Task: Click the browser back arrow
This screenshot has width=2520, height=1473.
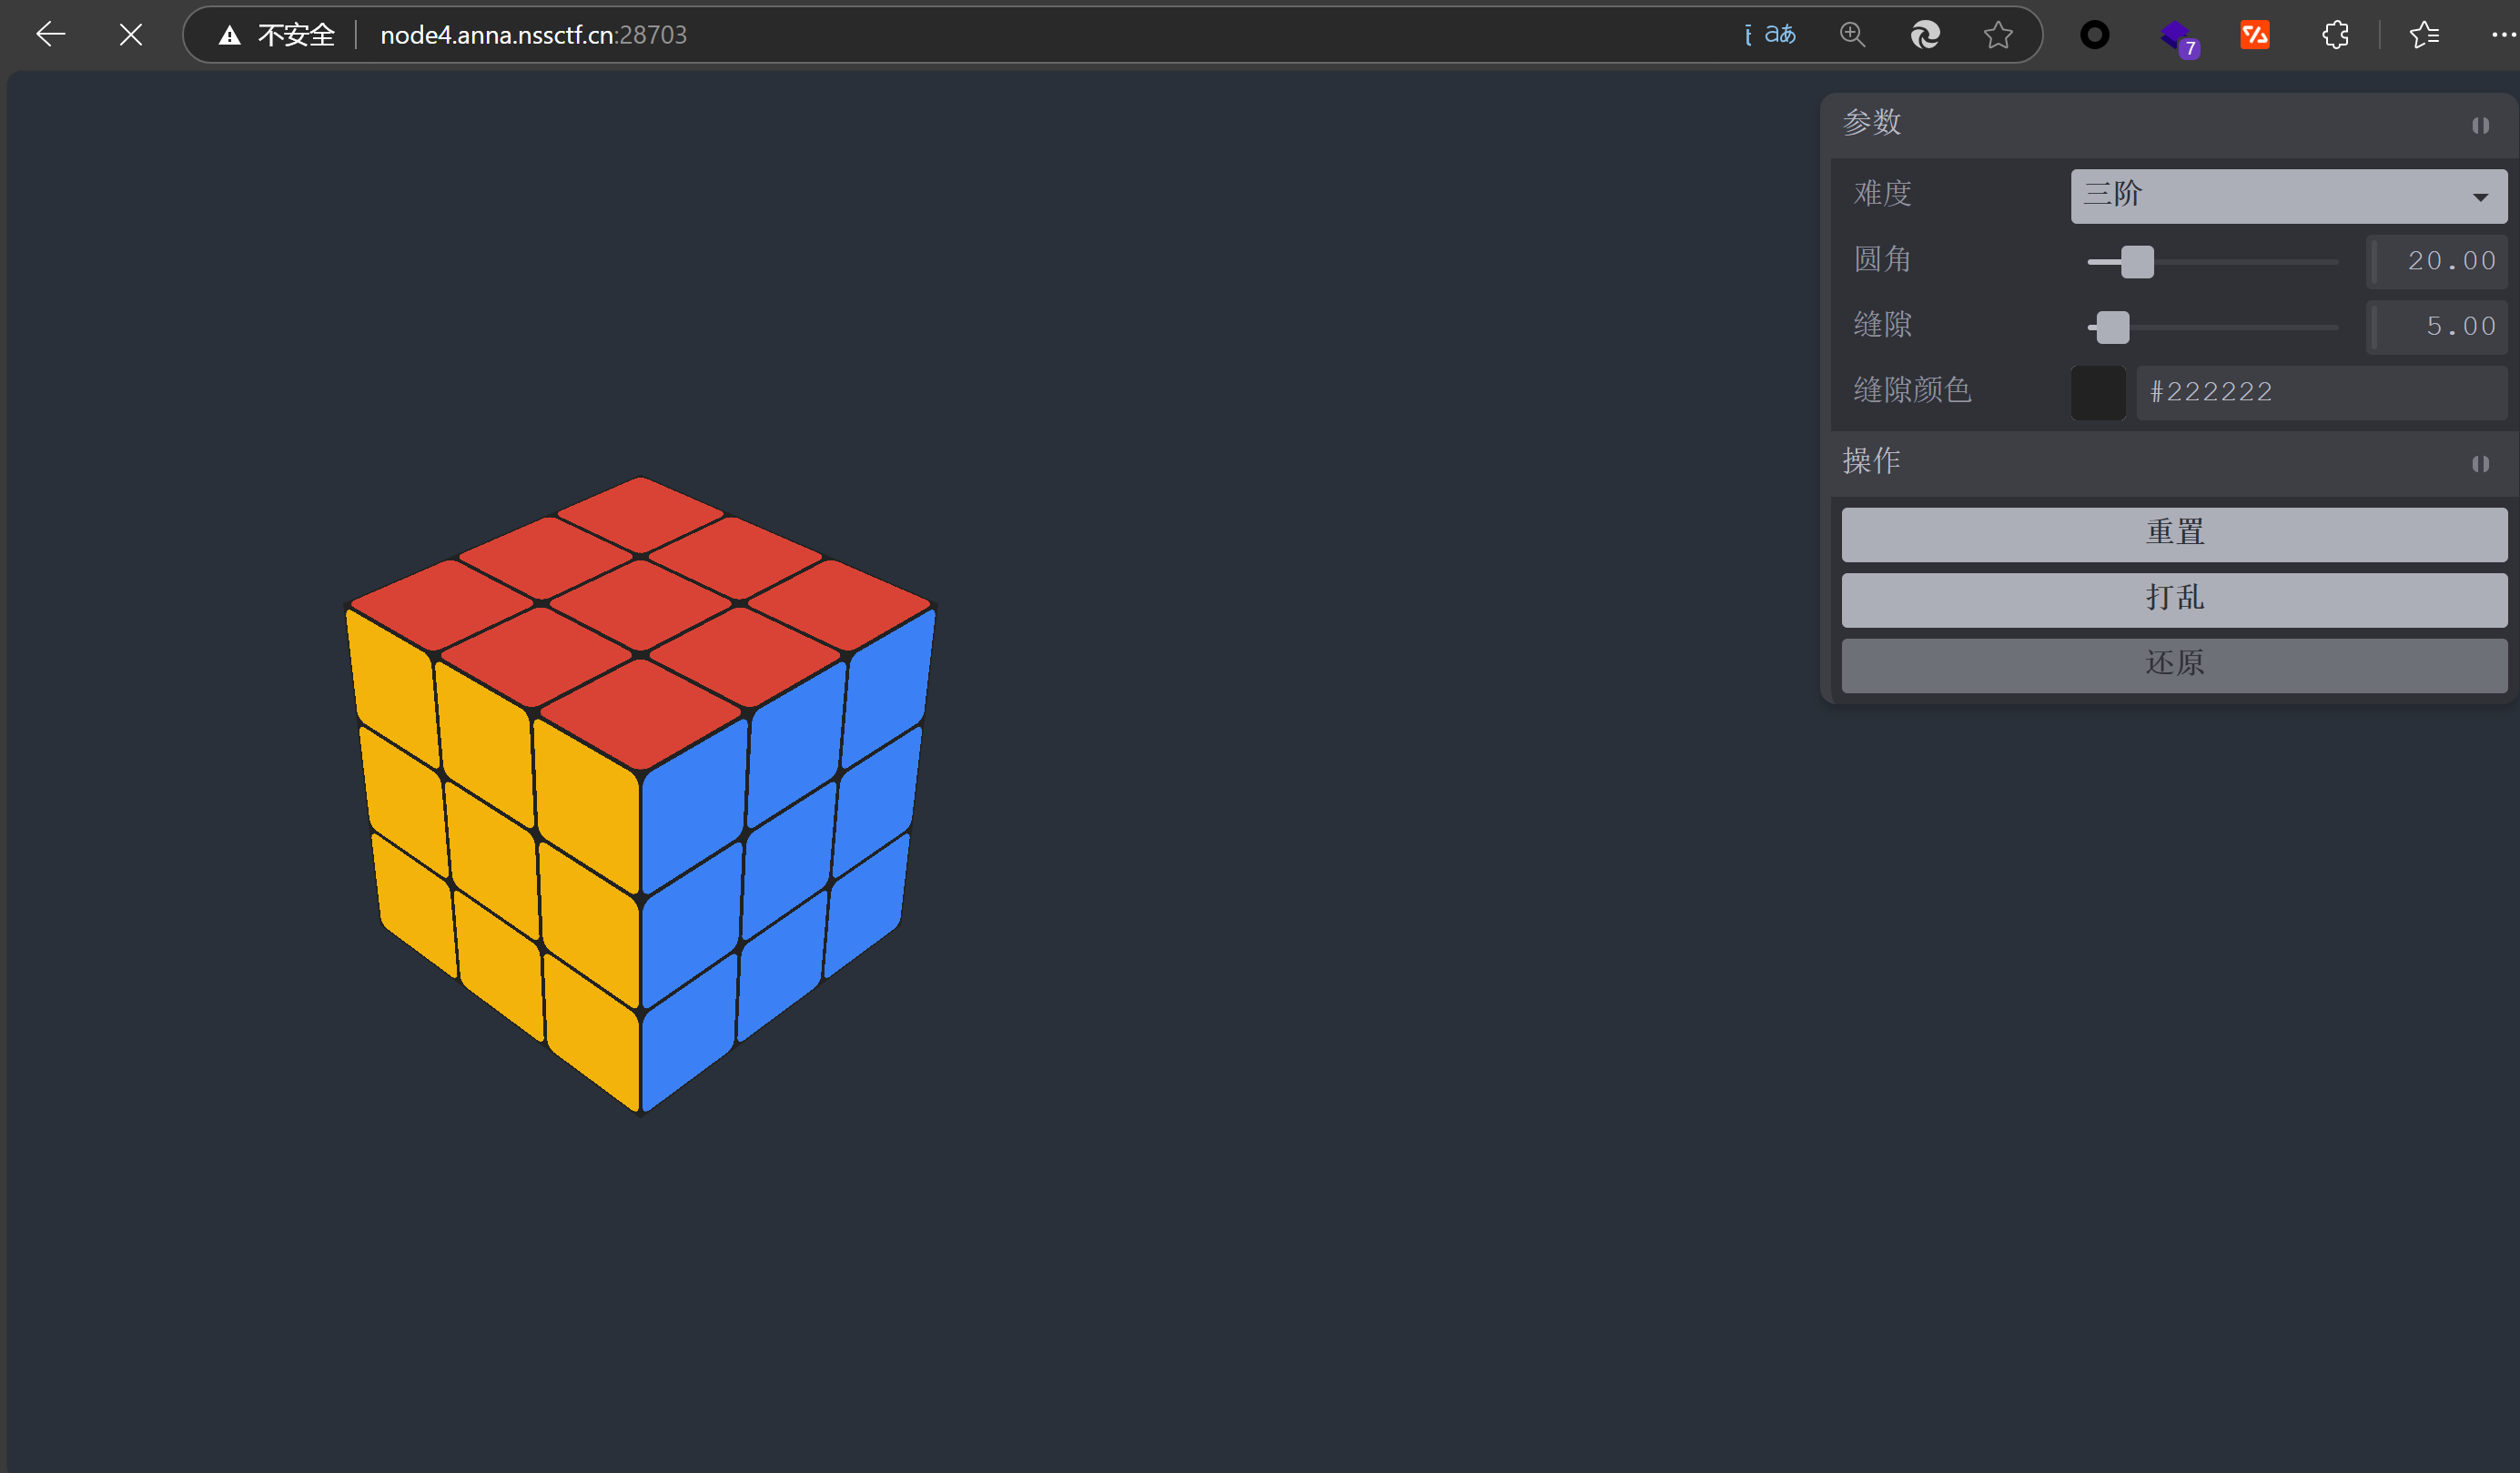Action: [50, 35]
